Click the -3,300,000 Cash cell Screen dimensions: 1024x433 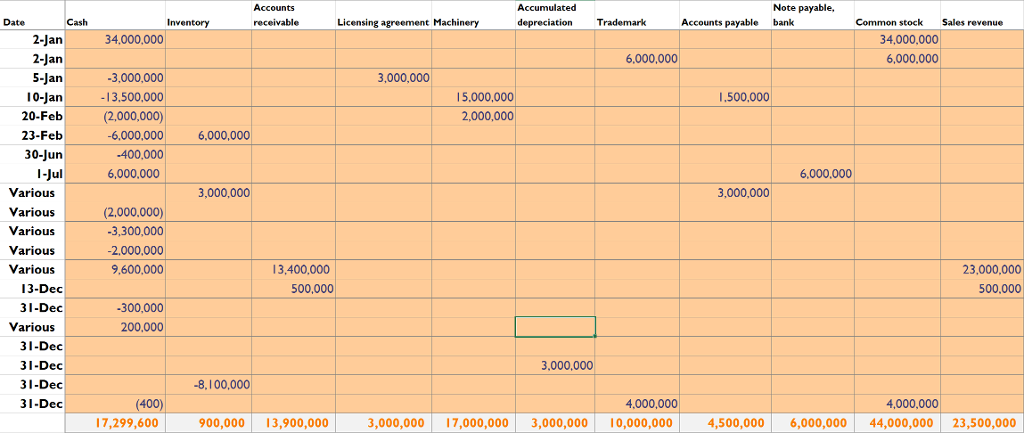click(116, 231)
